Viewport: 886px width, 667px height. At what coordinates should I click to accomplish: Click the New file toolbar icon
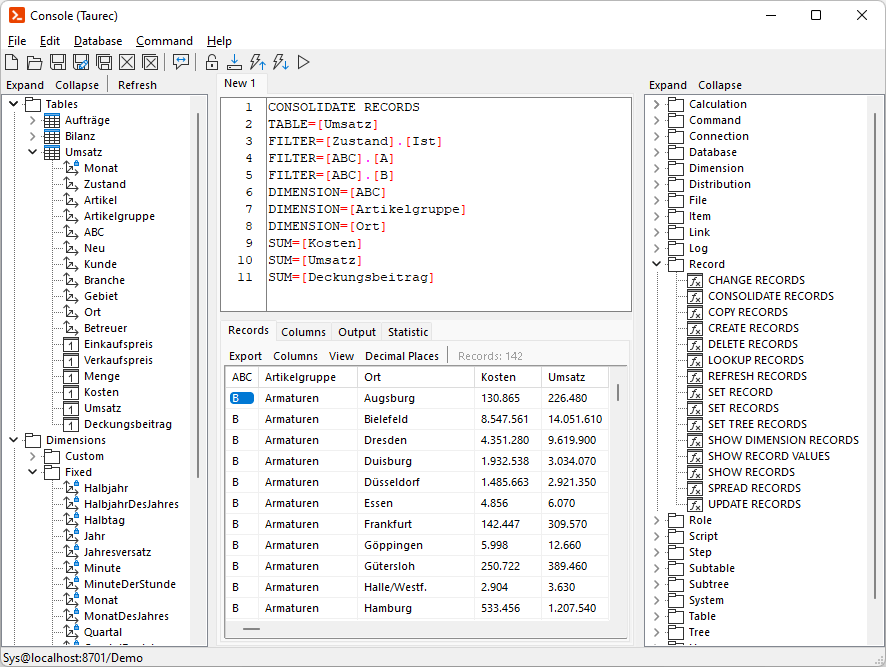pos(14,62)
